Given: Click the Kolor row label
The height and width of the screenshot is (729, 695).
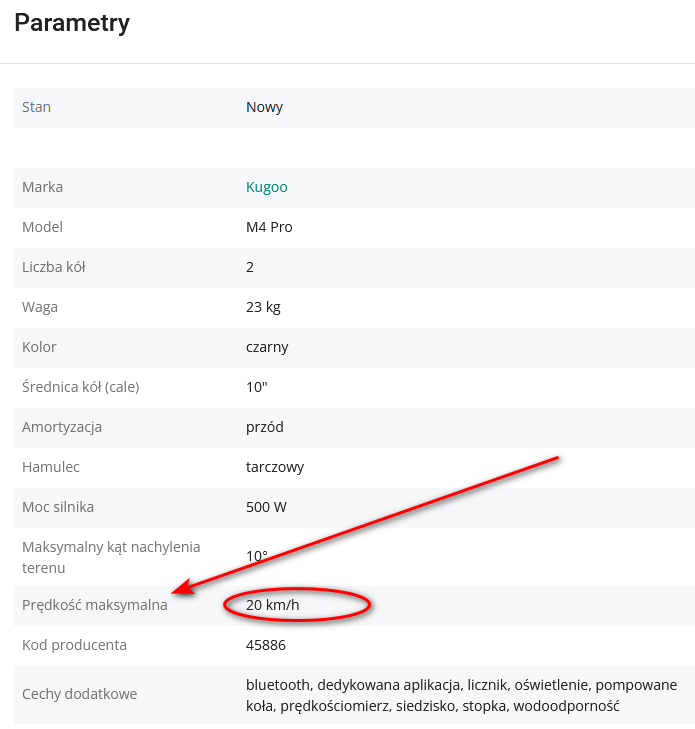Looking at the screenshot, I should click(39, 347).
